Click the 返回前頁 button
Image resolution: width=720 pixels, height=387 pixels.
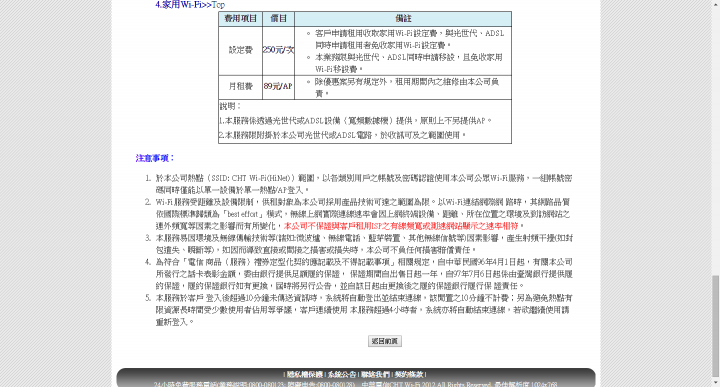385,341
